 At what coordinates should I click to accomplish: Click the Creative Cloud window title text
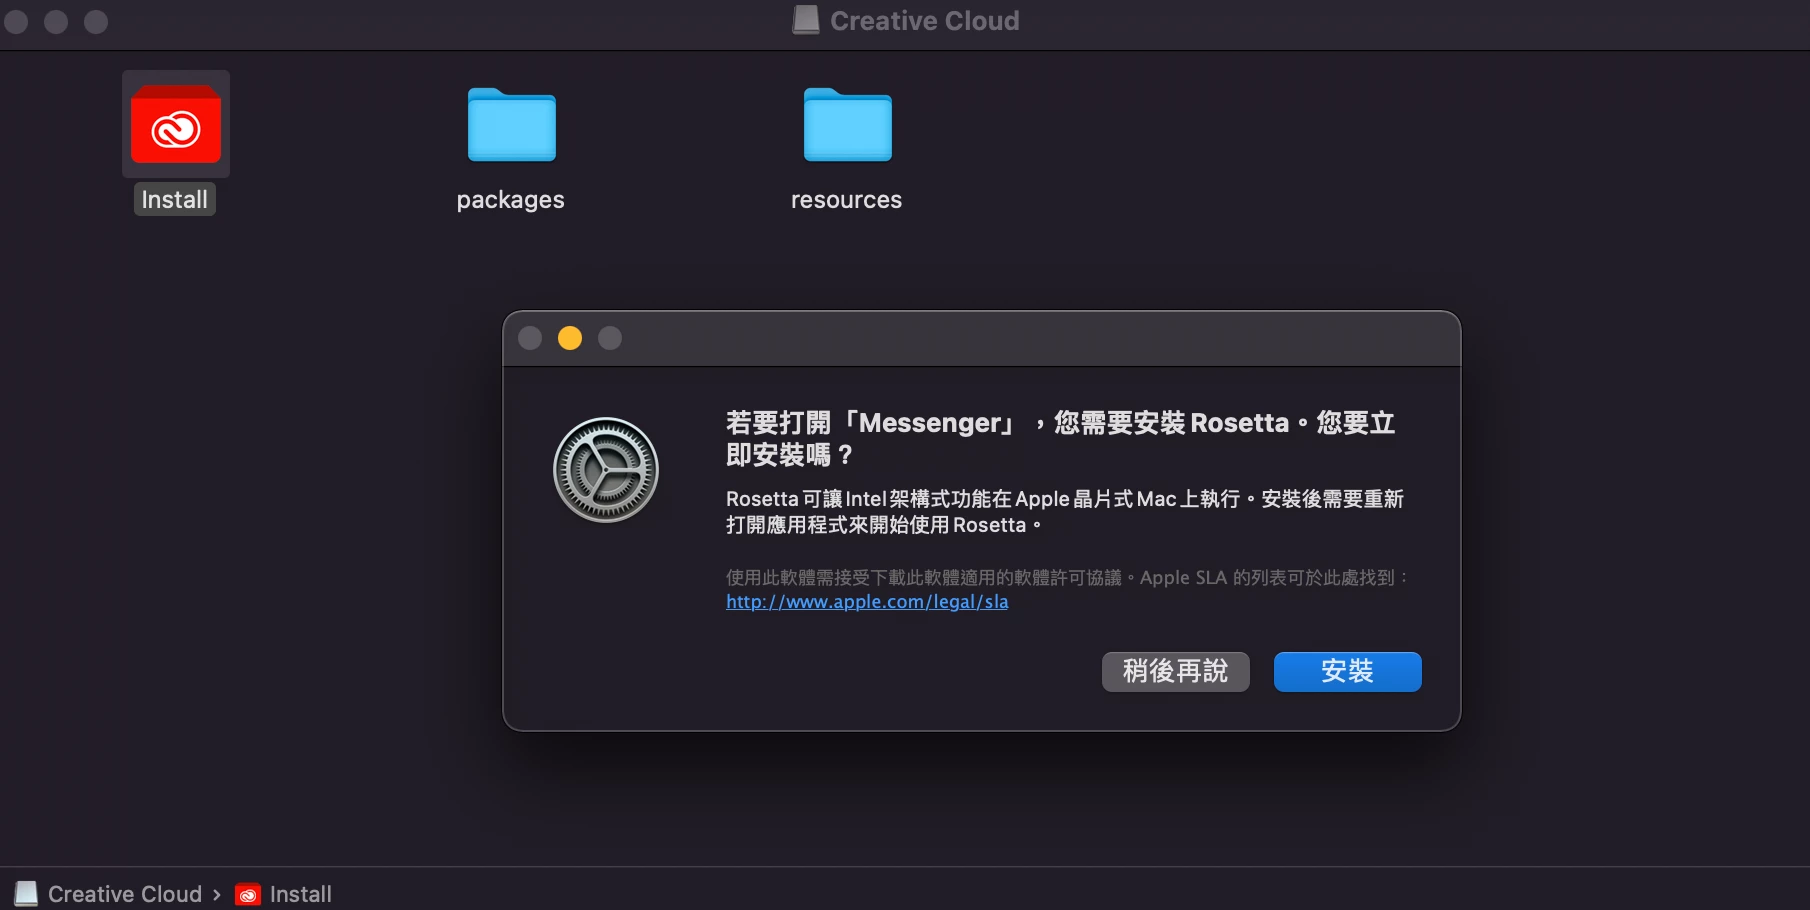925,21
